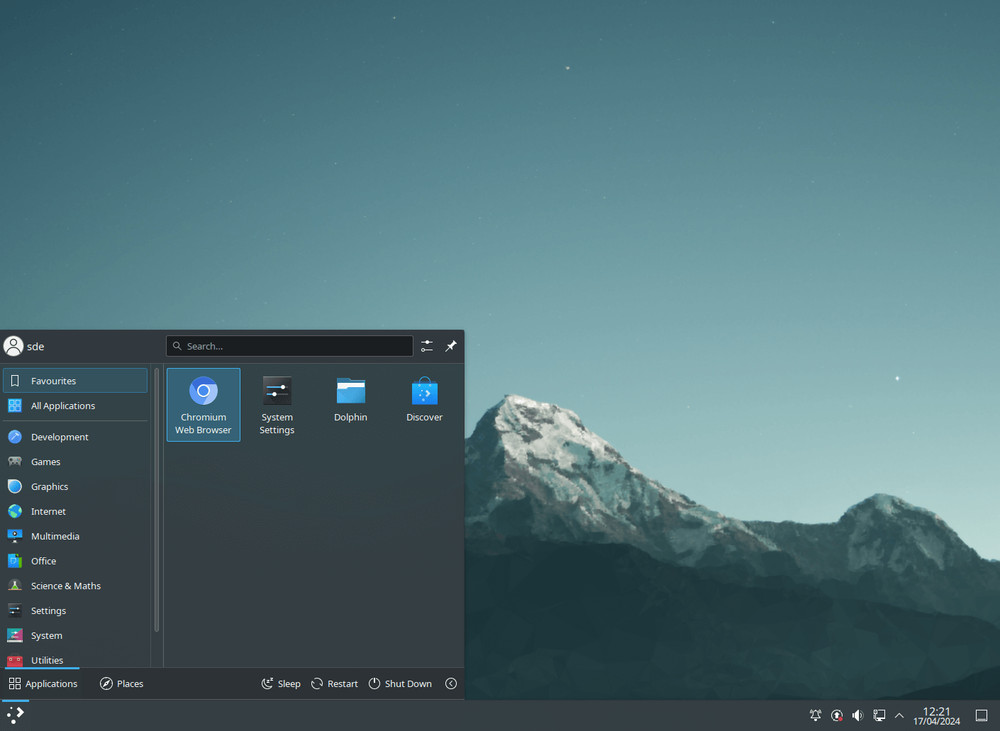
Task: Click the notifications bell in system tray
Action: pyautogui.click(x=815, y=715)
